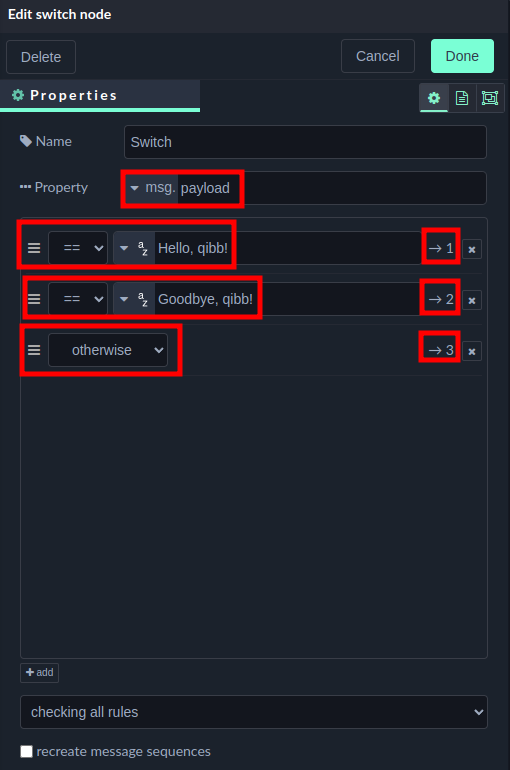Select the Properties tab
The image size is (510, 770).
click(x=100, y=95)
